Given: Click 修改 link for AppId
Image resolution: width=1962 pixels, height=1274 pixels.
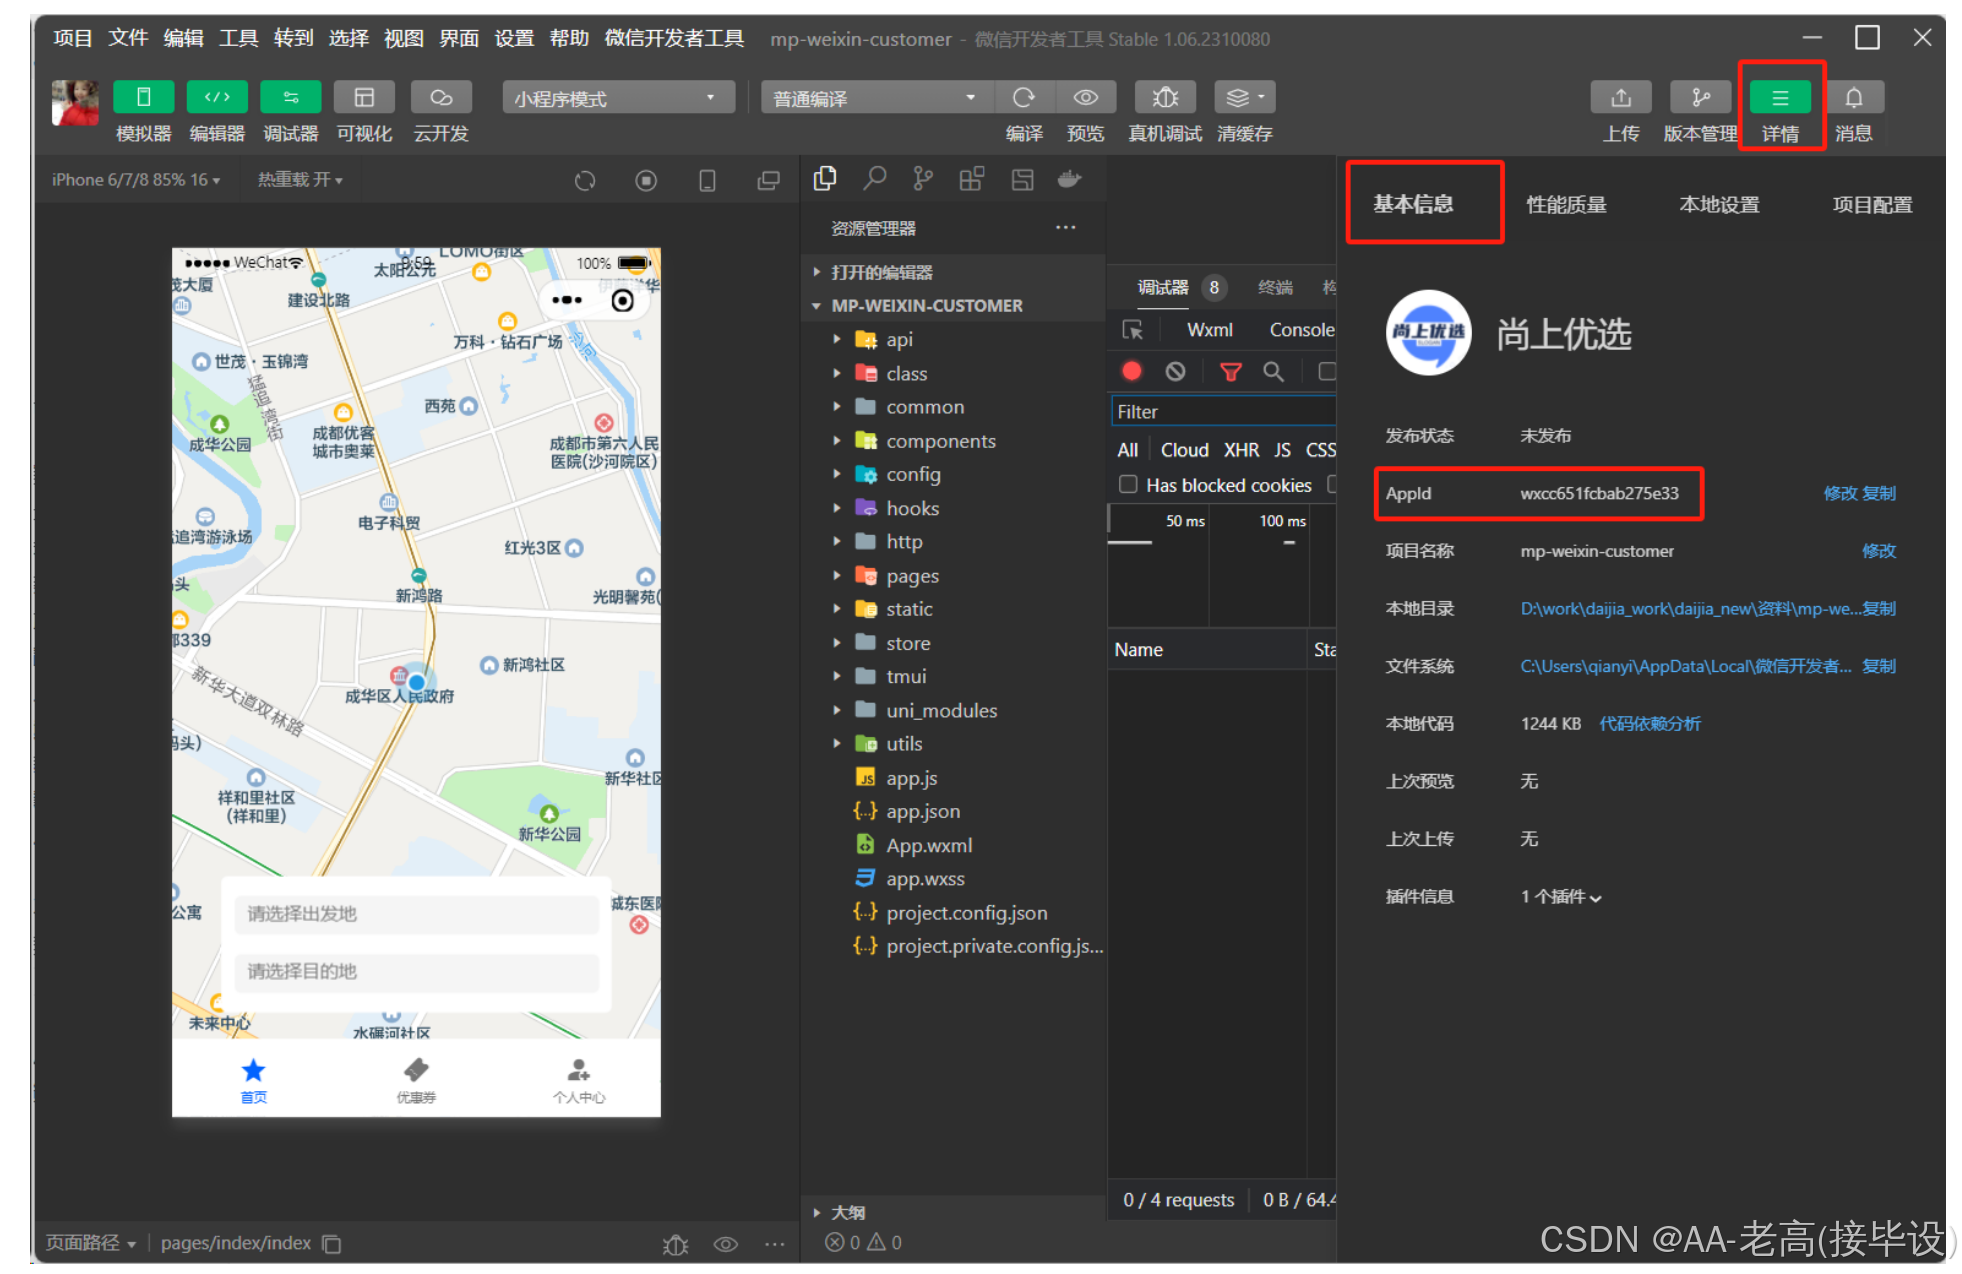Looking at the screenshot, I should [1839, 493].
